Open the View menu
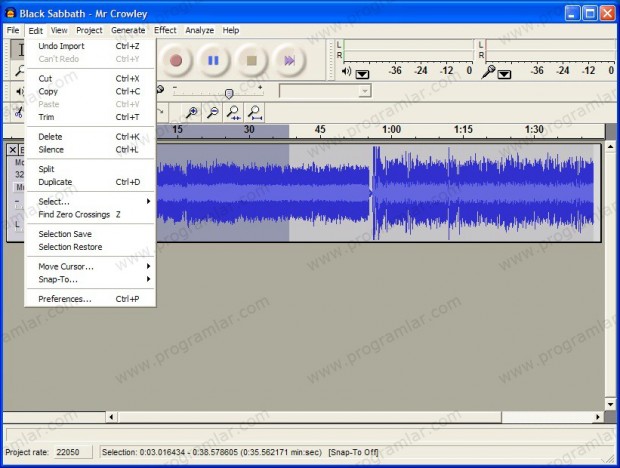 click(59, 30)
